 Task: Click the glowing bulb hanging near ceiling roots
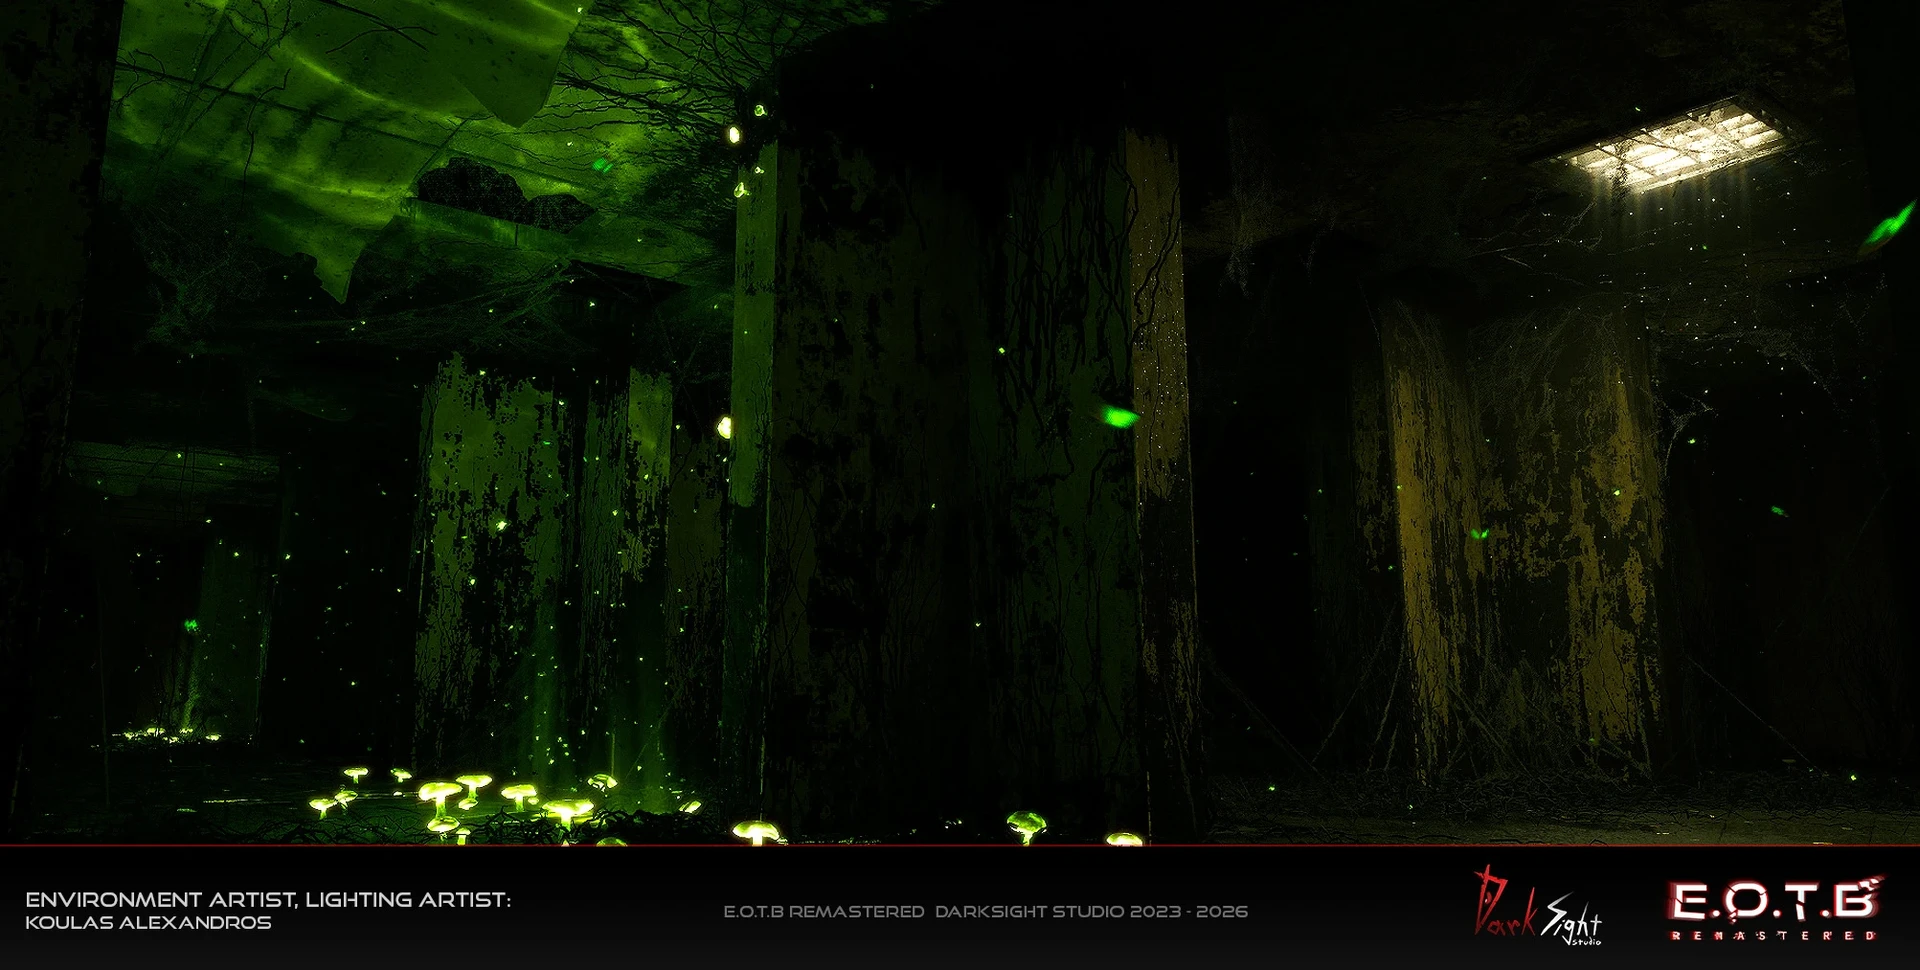click(x=735, y=134)
